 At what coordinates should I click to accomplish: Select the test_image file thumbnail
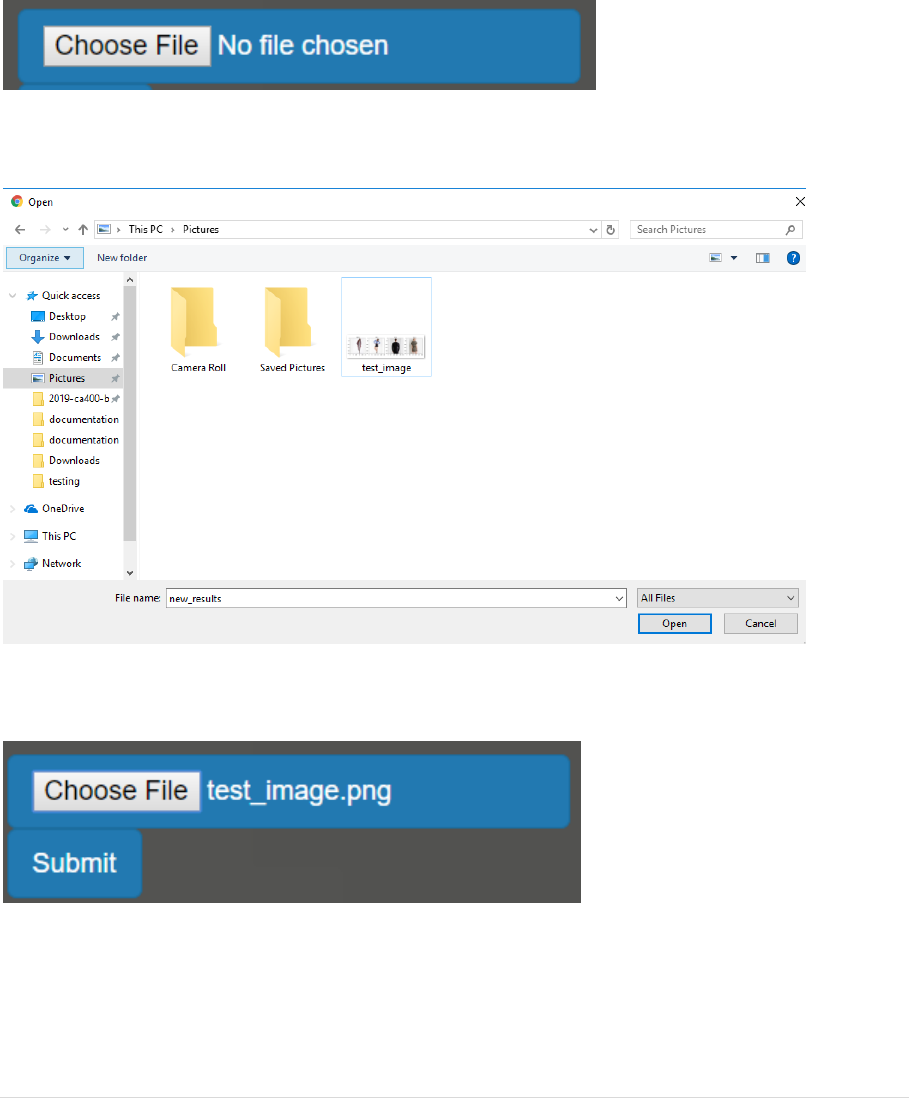point(386,327)
